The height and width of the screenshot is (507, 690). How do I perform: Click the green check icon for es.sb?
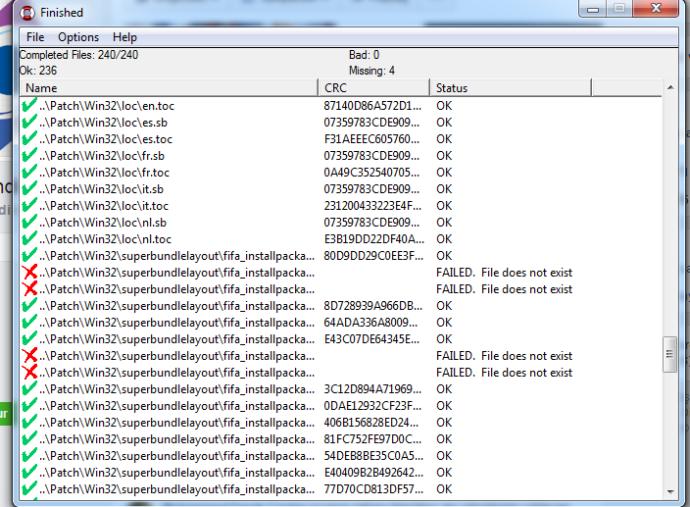click(x=29, y=122)
